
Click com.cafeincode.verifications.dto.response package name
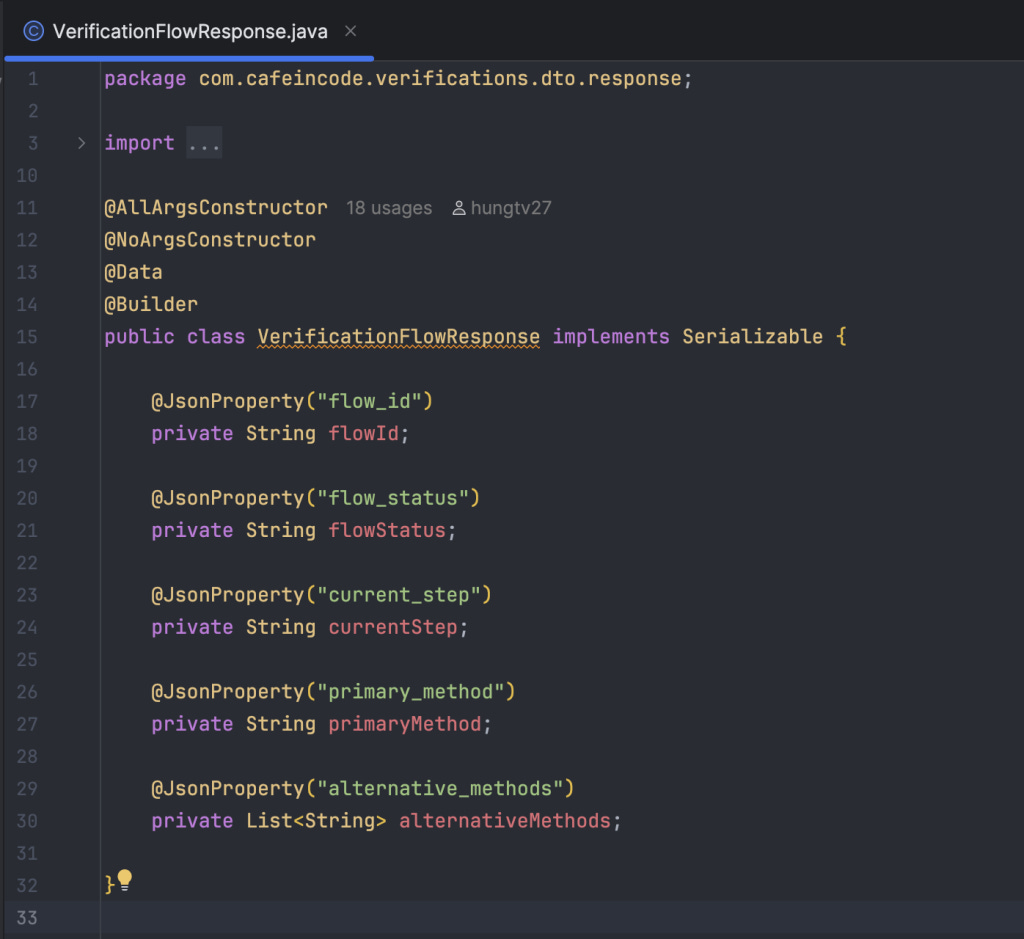coord(440,79)
